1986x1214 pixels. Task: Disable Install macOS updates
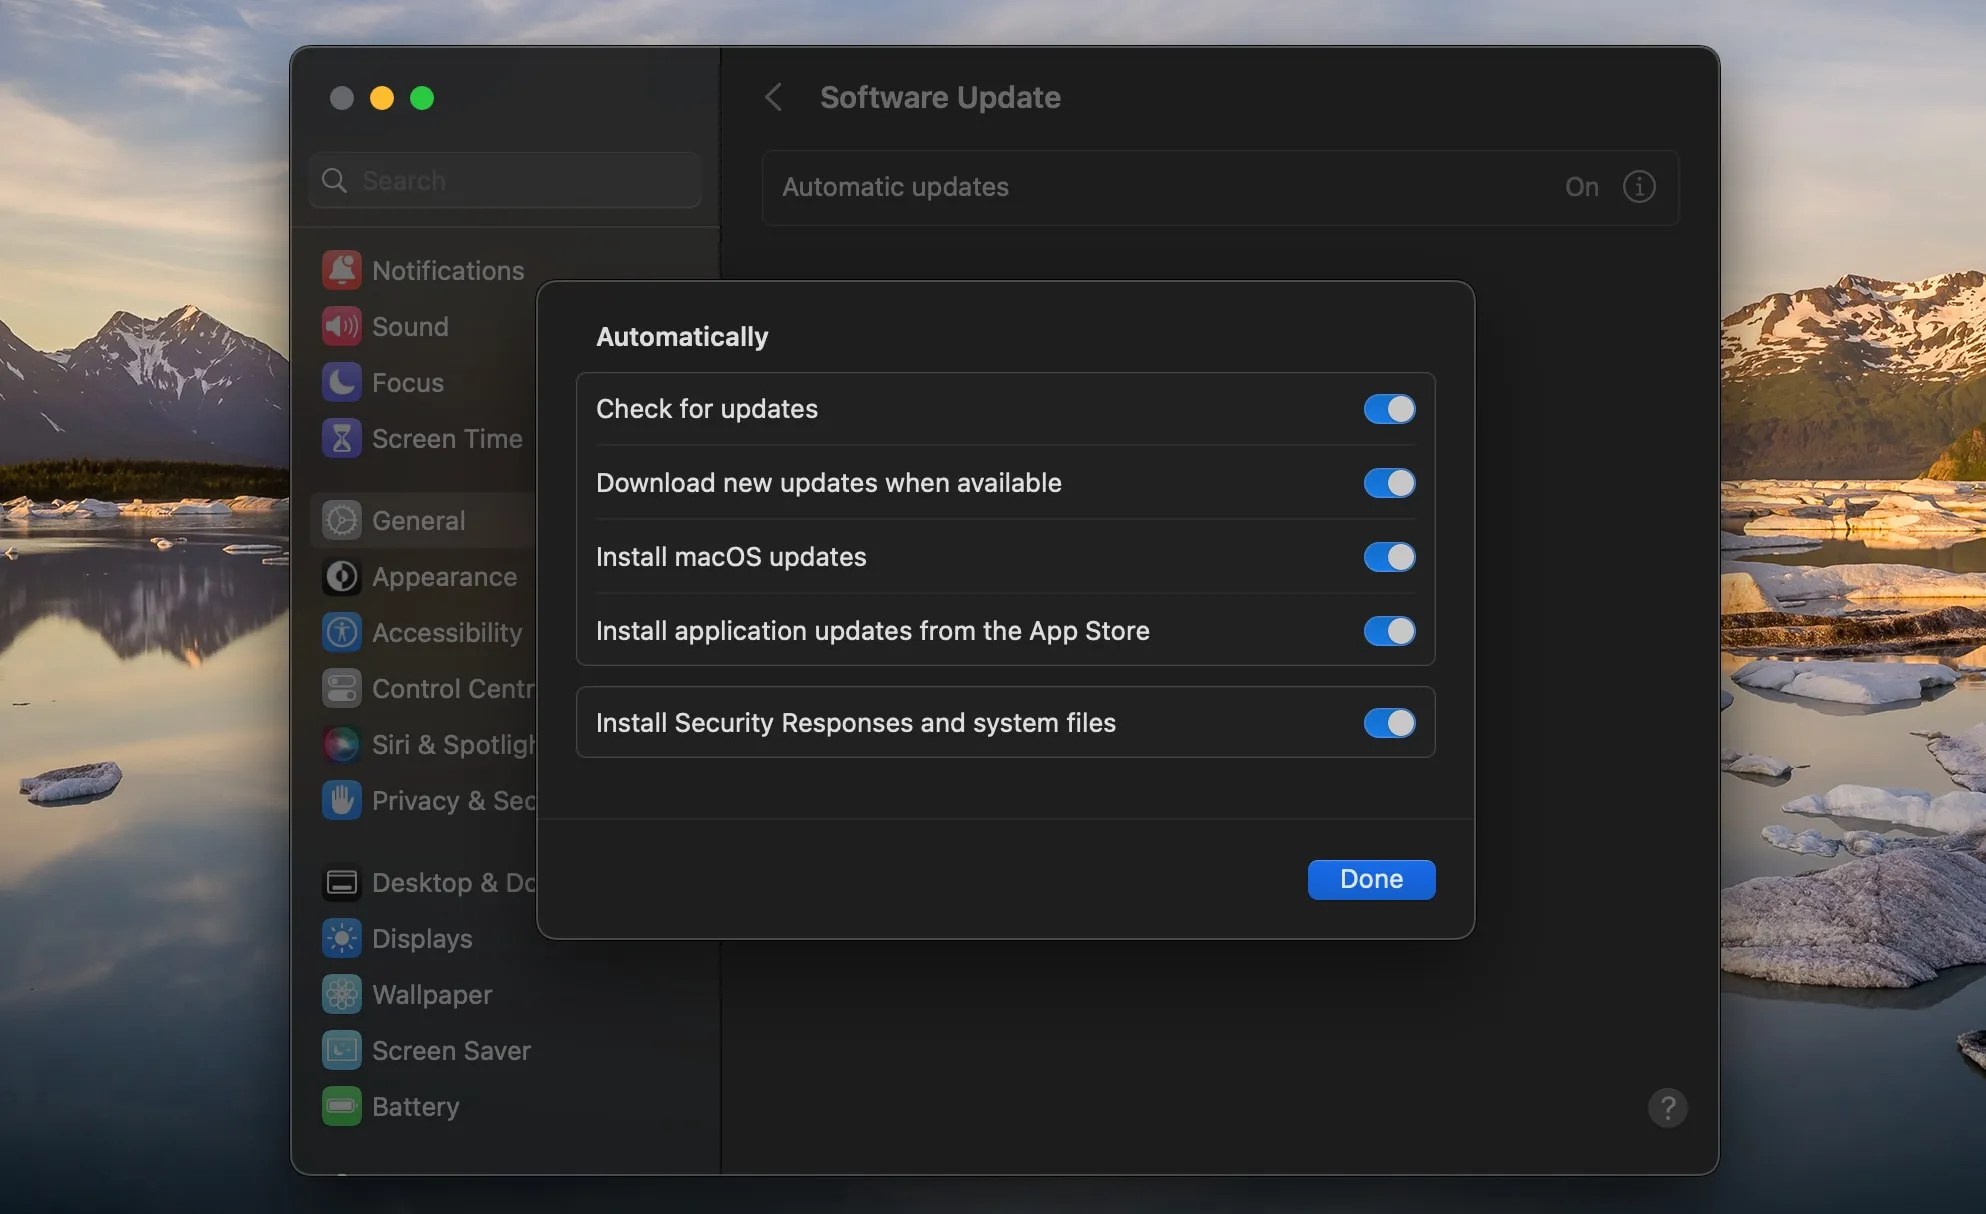pos(1389,557)
